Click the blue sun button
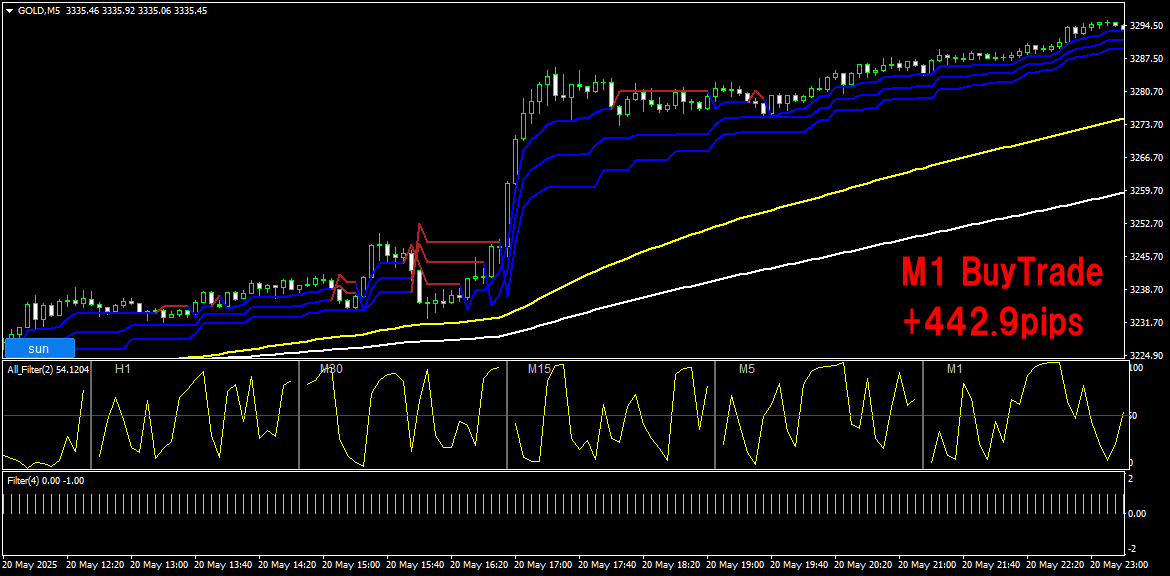This screenshot has height=576, width=1170. click(39, 348)
